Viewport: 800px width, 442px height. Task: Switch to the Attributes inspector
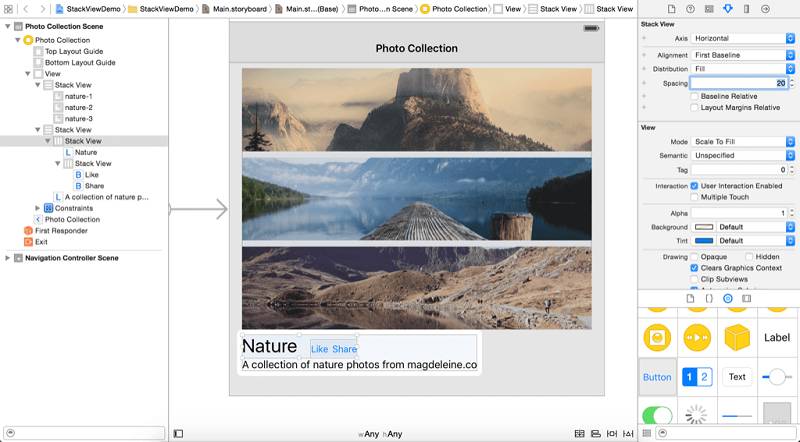[728, 9]
